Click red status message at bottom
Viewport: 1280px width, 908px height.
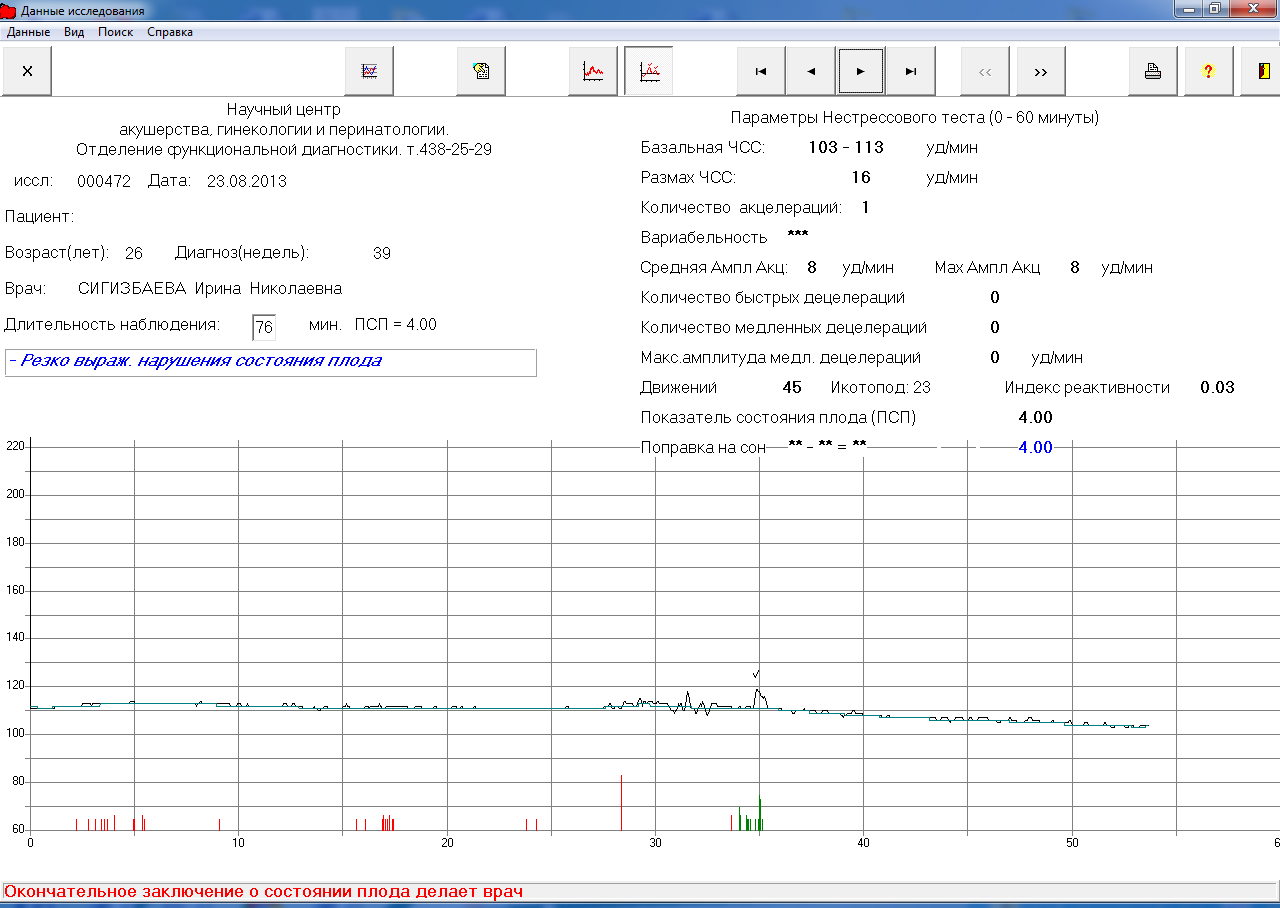(264, 891)
